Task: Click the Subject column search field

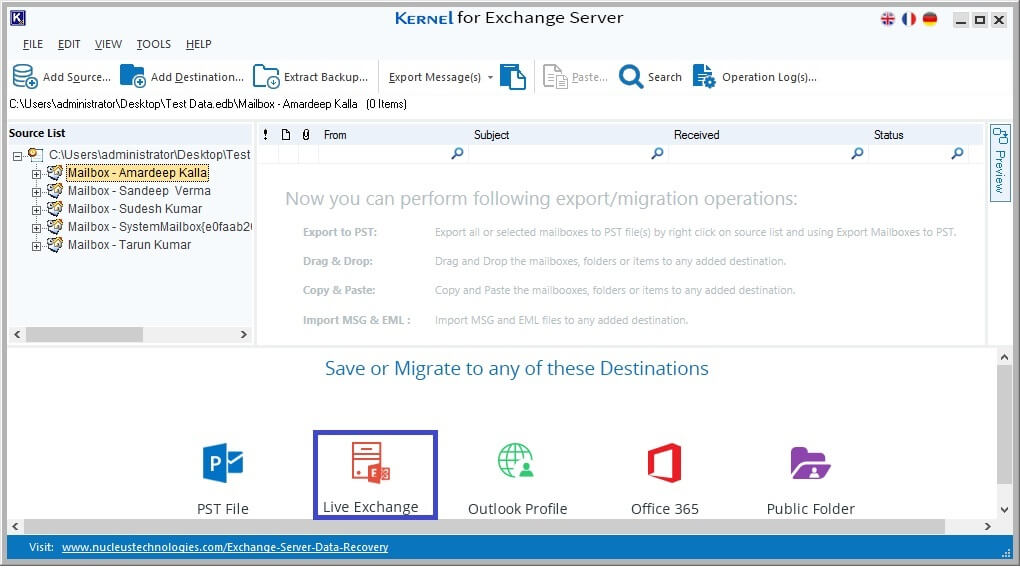Action: pyautogui.click(x=560, y=154)
